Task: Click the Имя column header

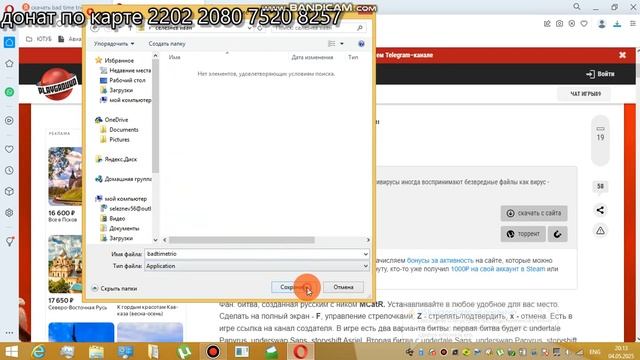Action: click(x=174, y=57)
